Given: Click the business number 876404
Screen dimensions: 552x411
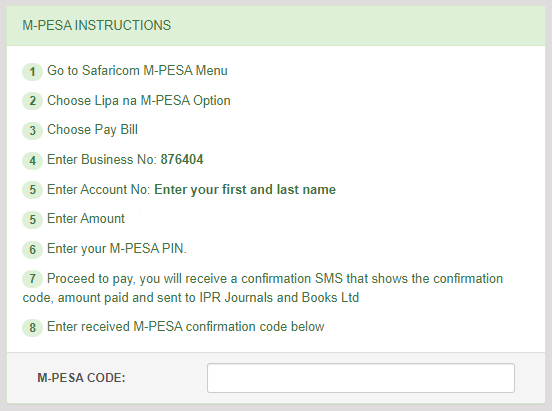Looking at the screenshot, I should (x=182, y=160).
